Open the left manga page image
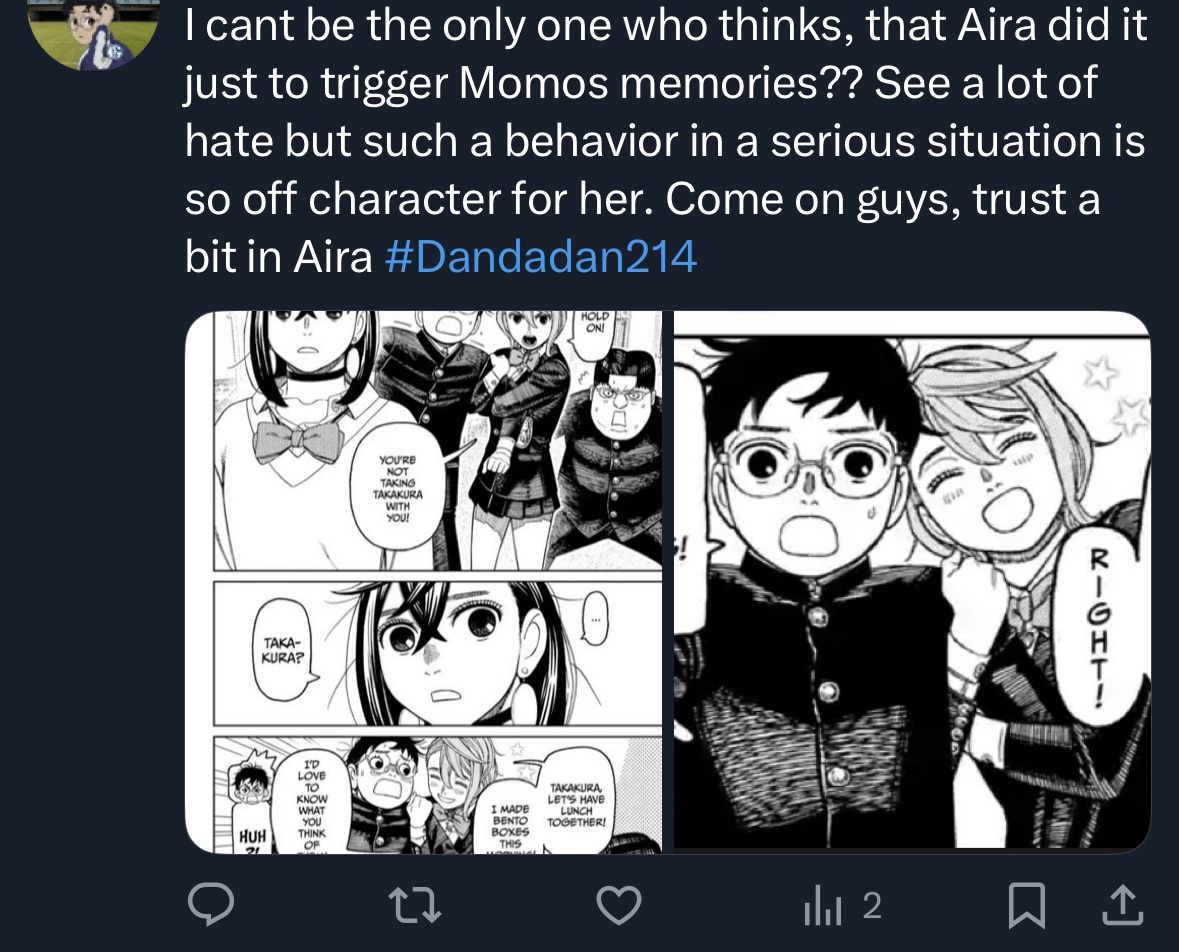Image resolution: width=1179 pixels, height=952 pixels. point(423,582)
